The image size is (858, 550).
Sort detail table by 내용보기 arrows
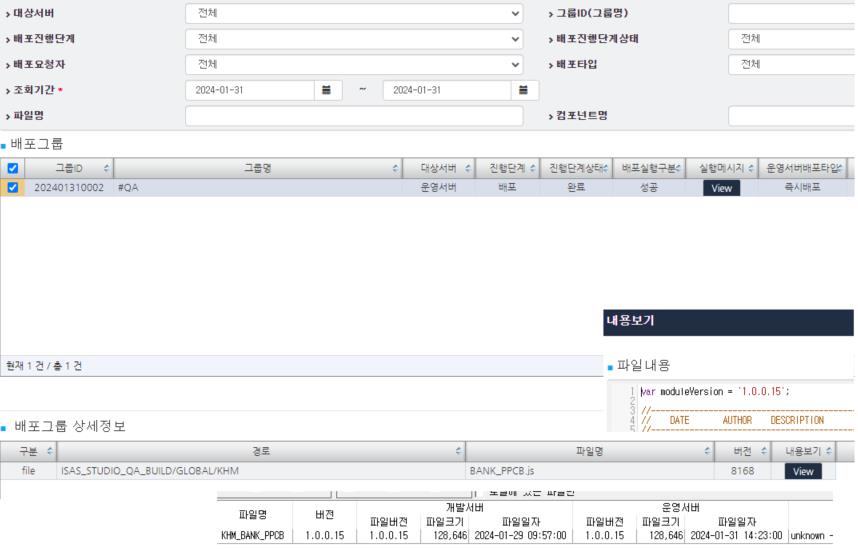click(x=828, y=451)
